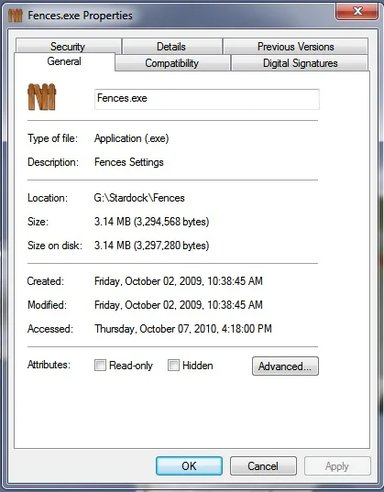Click the Size on disk value 3,297,280 bytes
This screenshot has height=492, width=384.
pos(152,246)
